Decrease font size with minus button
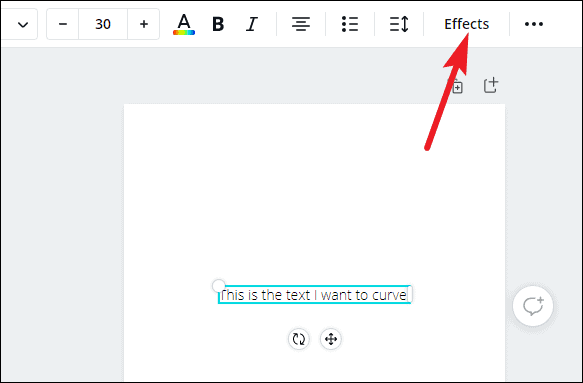Image resolution: width=583 pixels, height=383 pixels. [x=63, y=24]
